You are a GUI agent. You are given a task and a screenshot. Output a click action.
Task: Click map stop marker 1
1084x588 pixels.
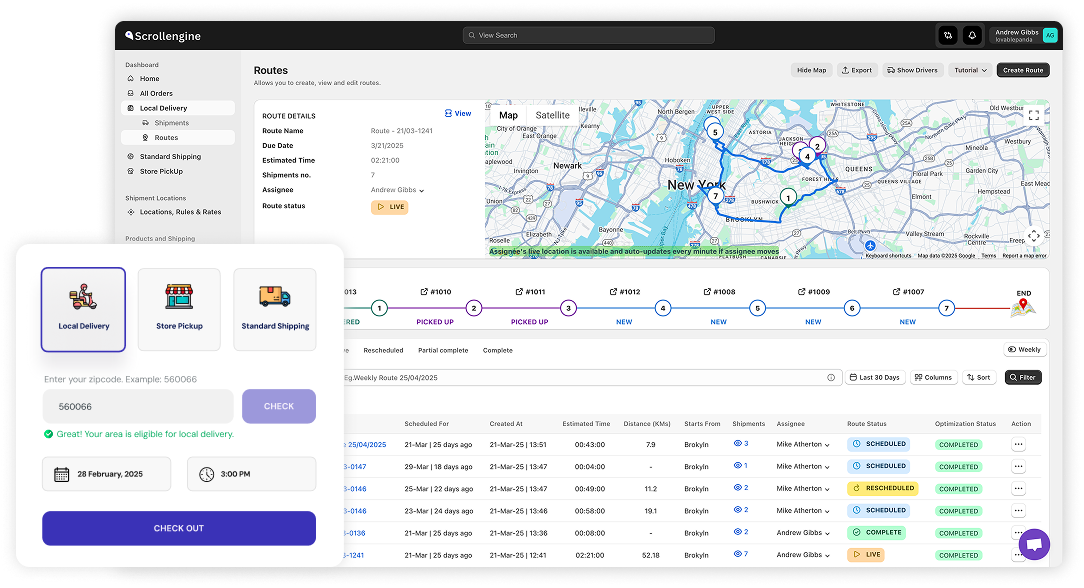[x=788, y=198]
